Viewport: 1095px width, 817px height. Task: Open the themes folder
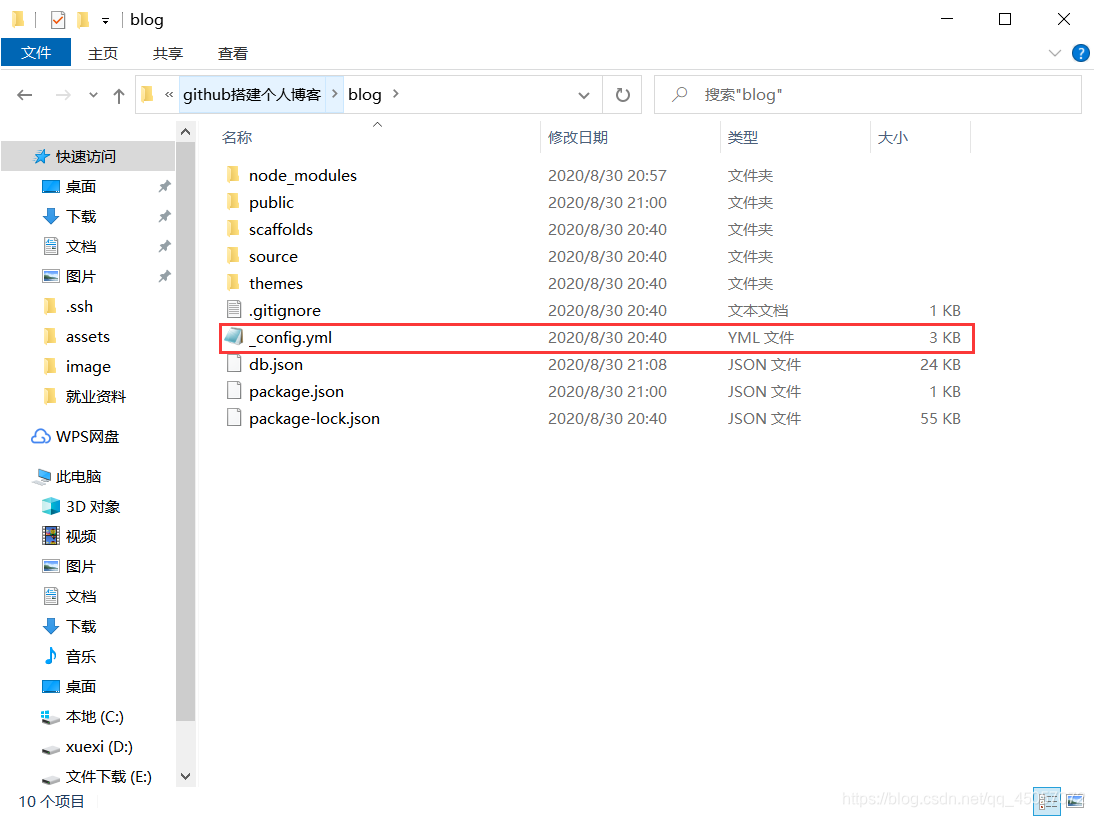point(276,283)
